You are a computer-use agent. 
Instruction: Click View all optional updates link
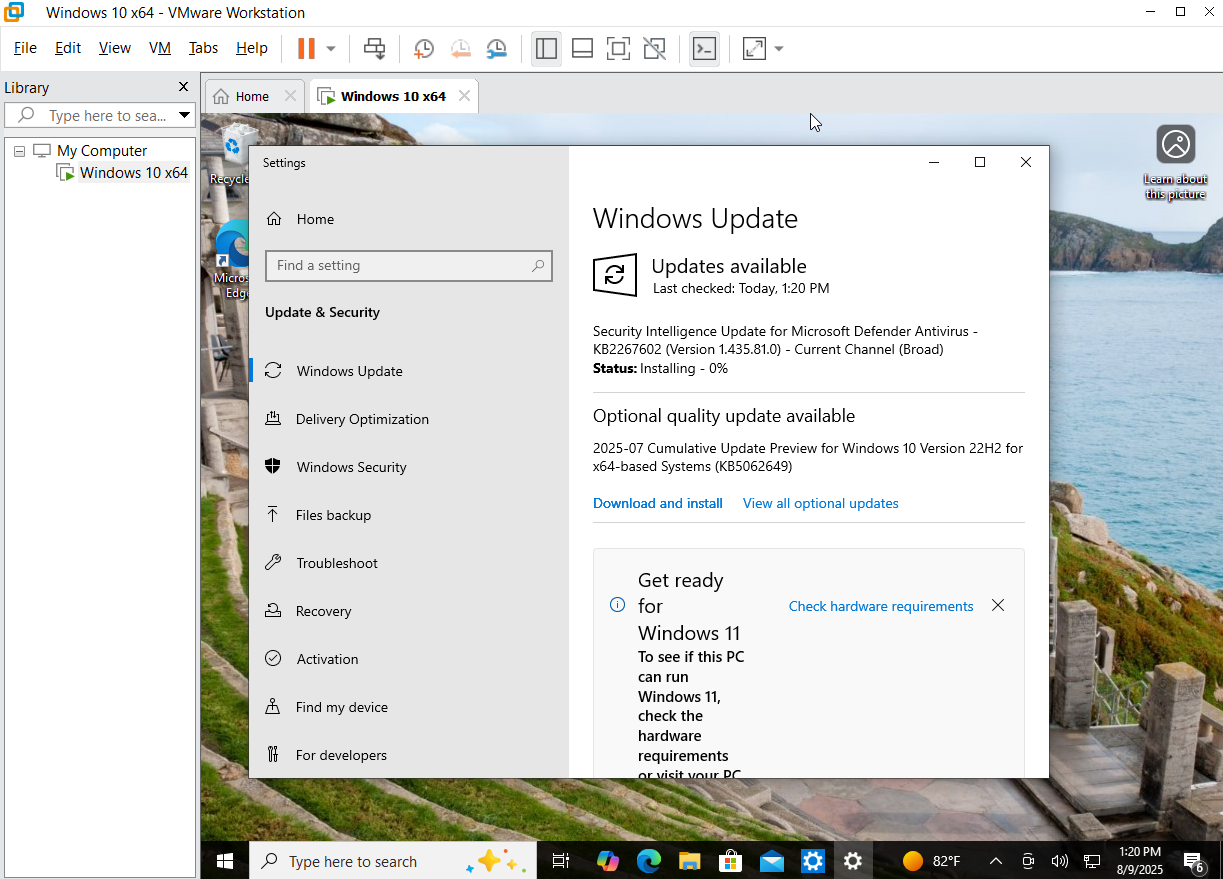[821, 503]
